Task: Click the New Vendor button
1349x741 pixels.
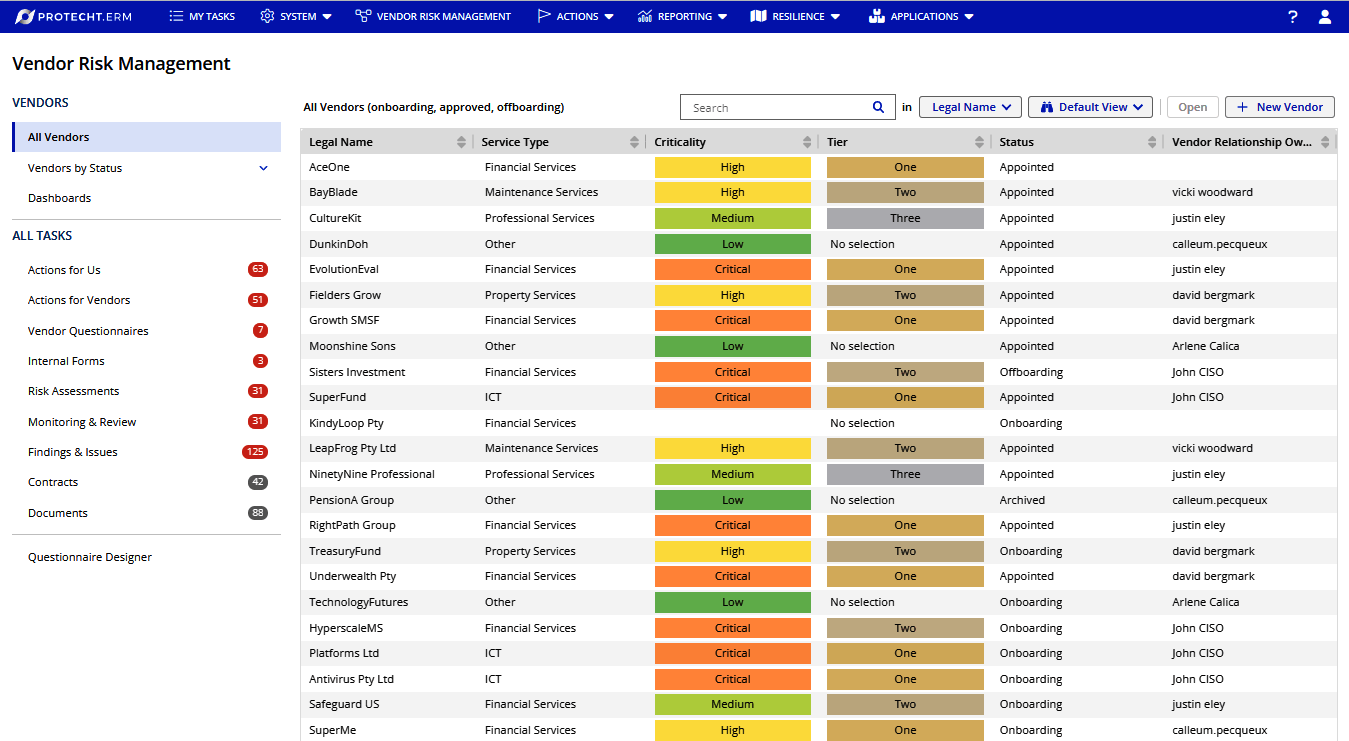Action: 1280,107
